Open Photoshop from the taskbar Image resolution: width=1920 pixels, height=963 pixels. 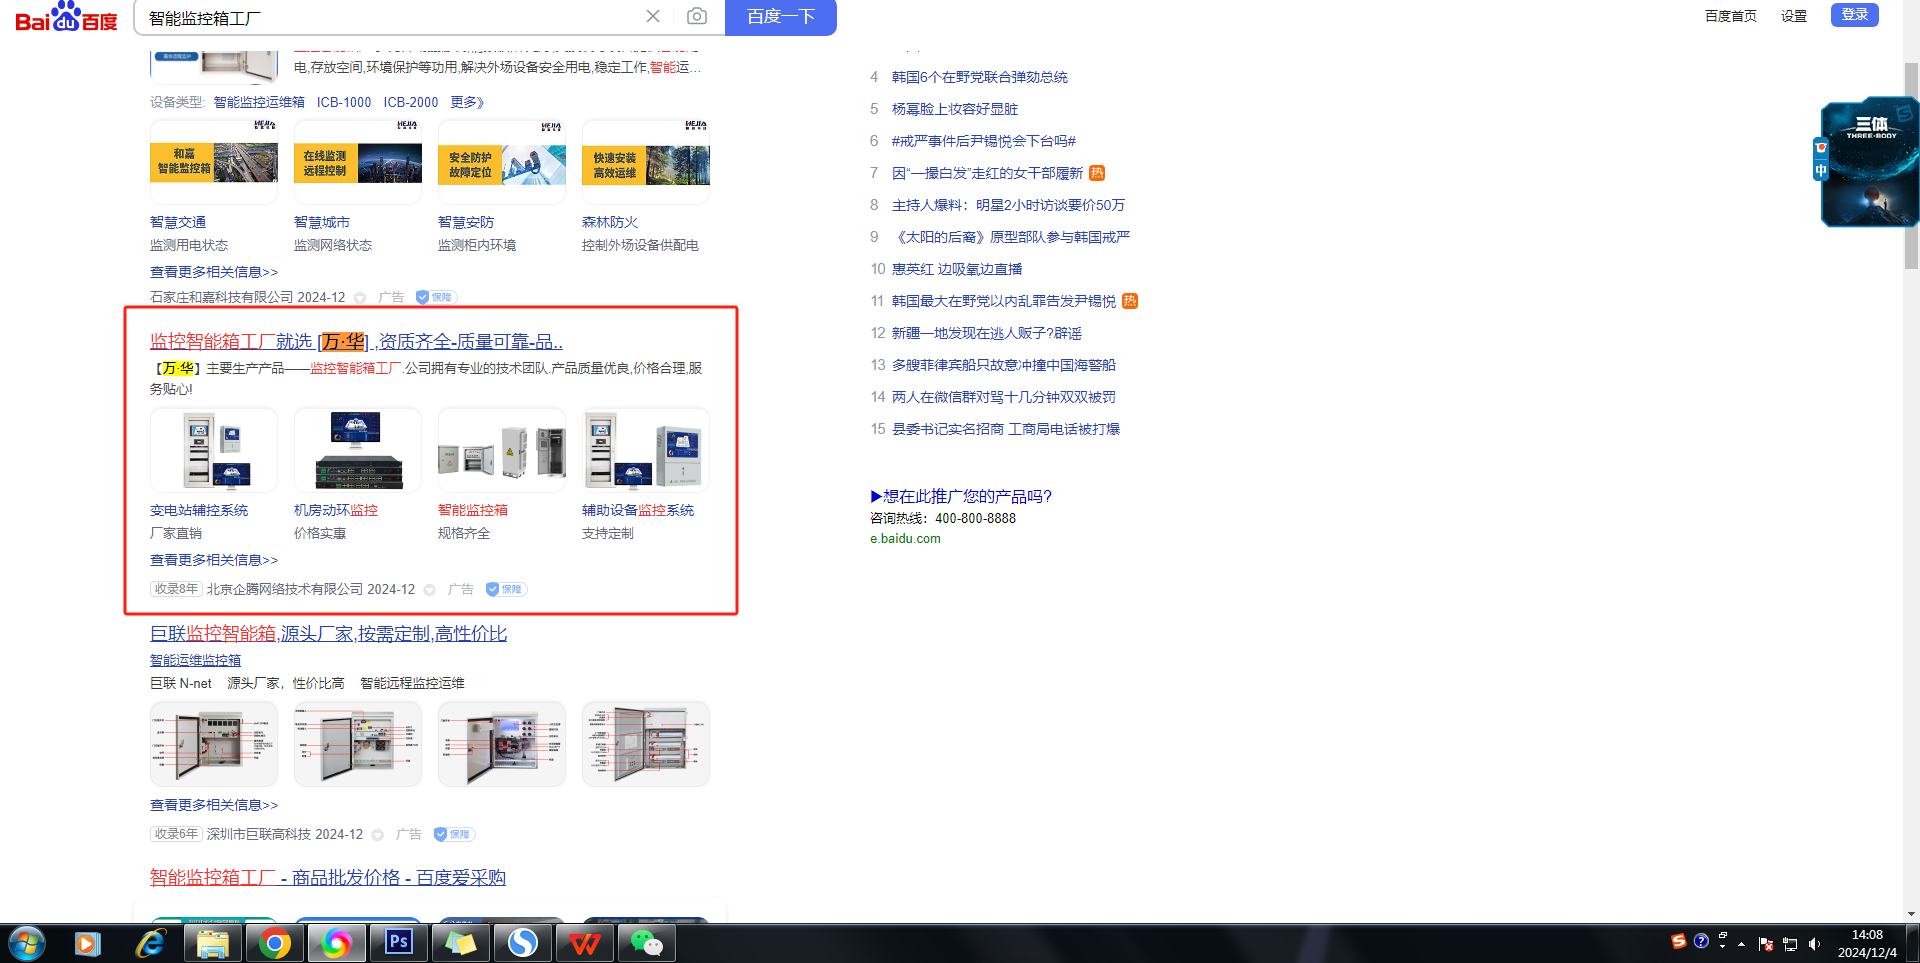[398, 943]
